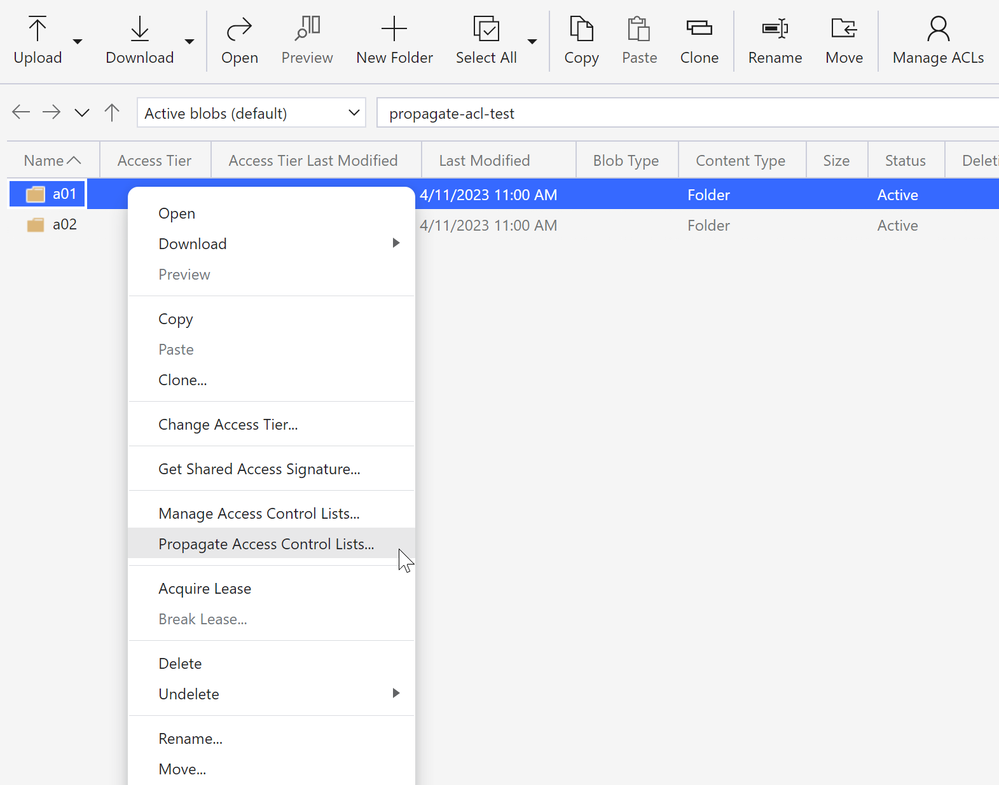This screenshot has height=785, width=999.
Task: Open the navigation history chevron
Action: coord(82,113)
